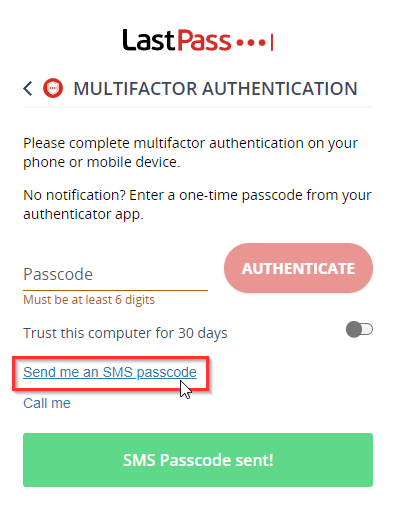396x512 pixels.
Task: Click the "No notification?" instruction paragraph
Action: tap(197, 205)
